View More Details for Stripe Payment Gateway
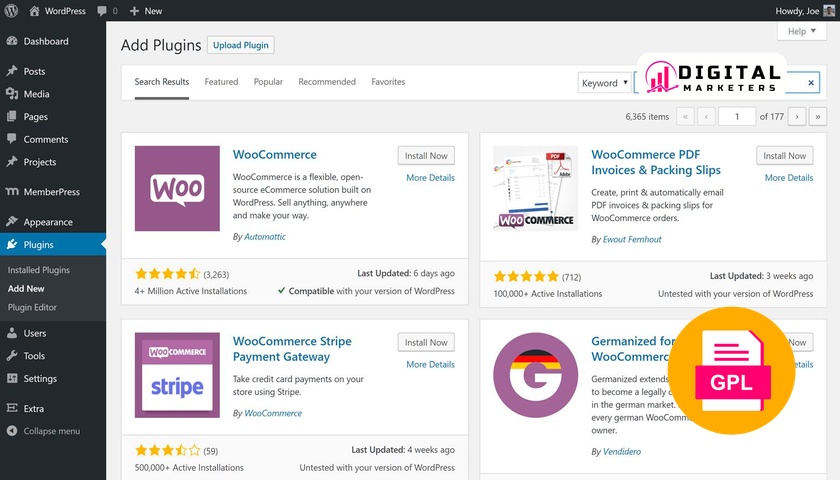The image size is (840, 480). tap(430, 364)
